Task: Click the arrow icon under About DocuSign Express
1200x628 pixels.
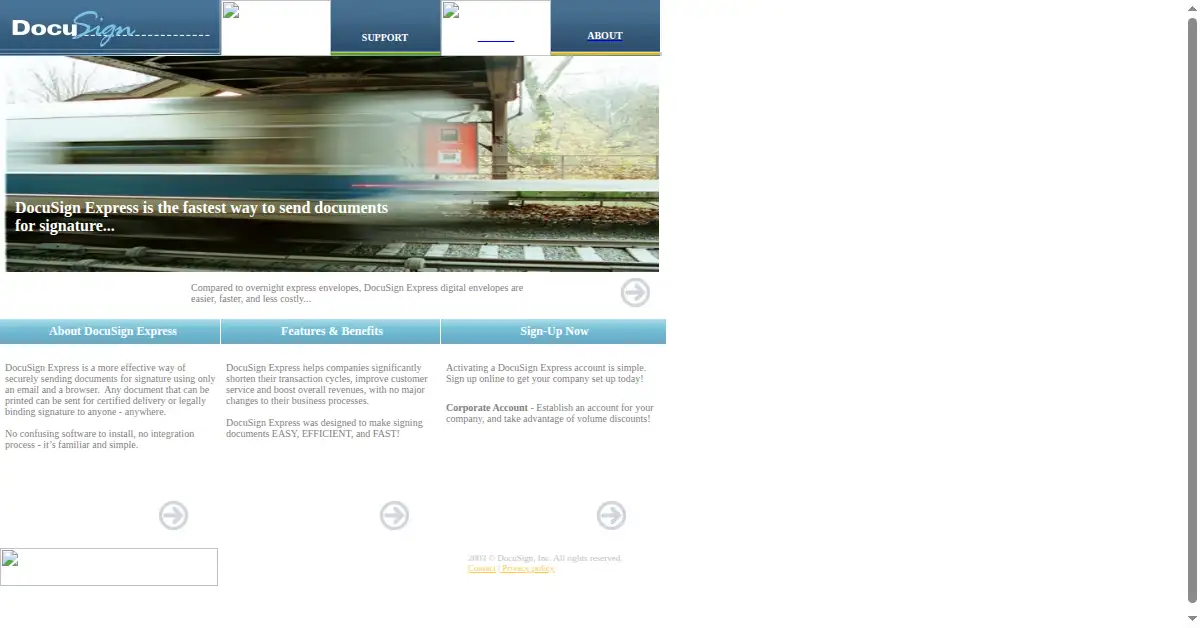Action: (x=173, y=515)
